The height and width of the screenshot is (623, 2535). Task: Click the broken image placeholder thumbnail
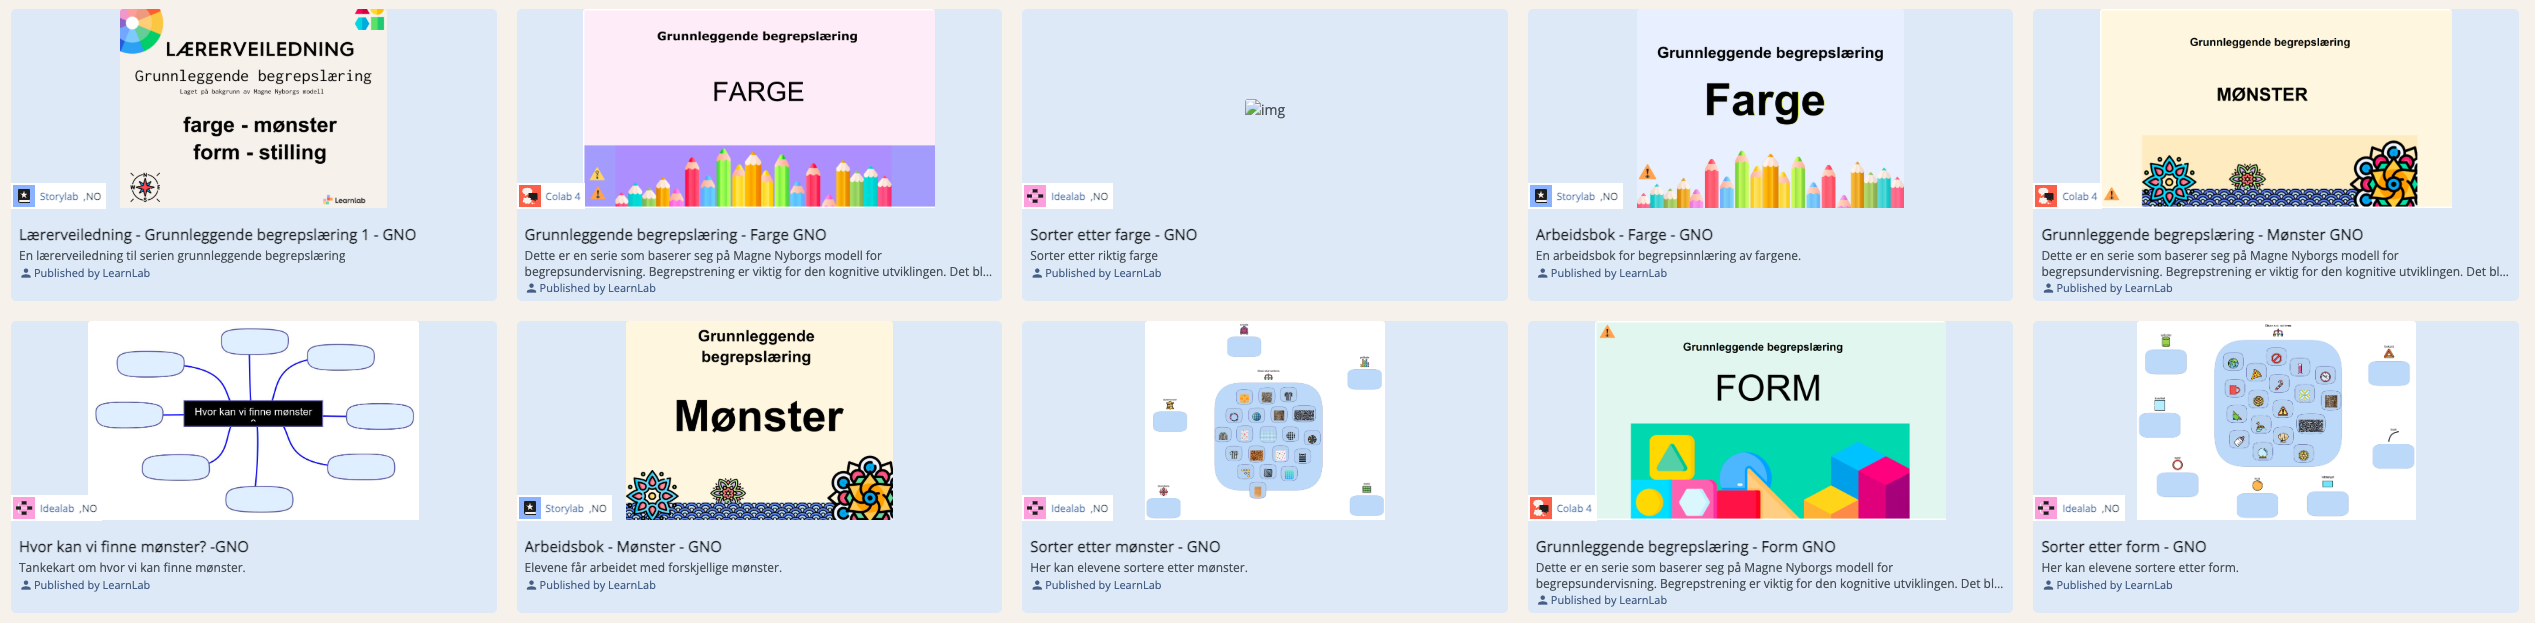click(x=1264, y=109)
